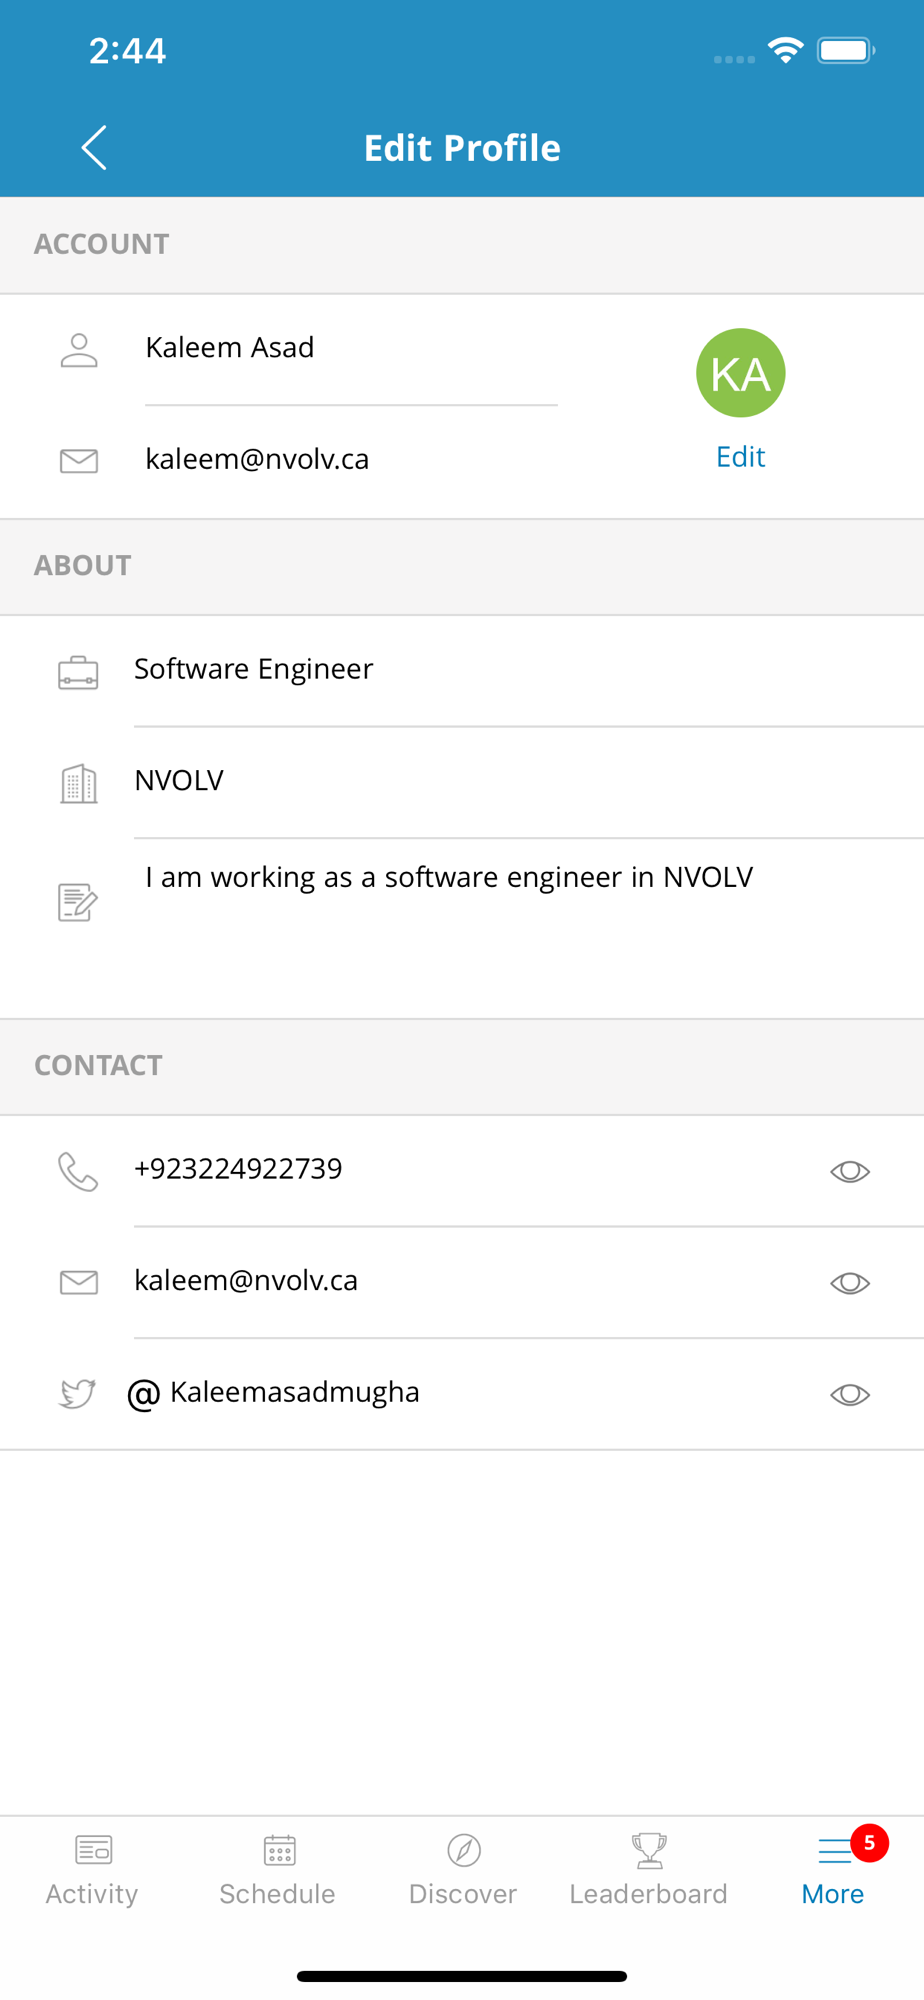Open the Leaderboard tab
This screenshot has width=924, height=2000.
pos(649,1871)
